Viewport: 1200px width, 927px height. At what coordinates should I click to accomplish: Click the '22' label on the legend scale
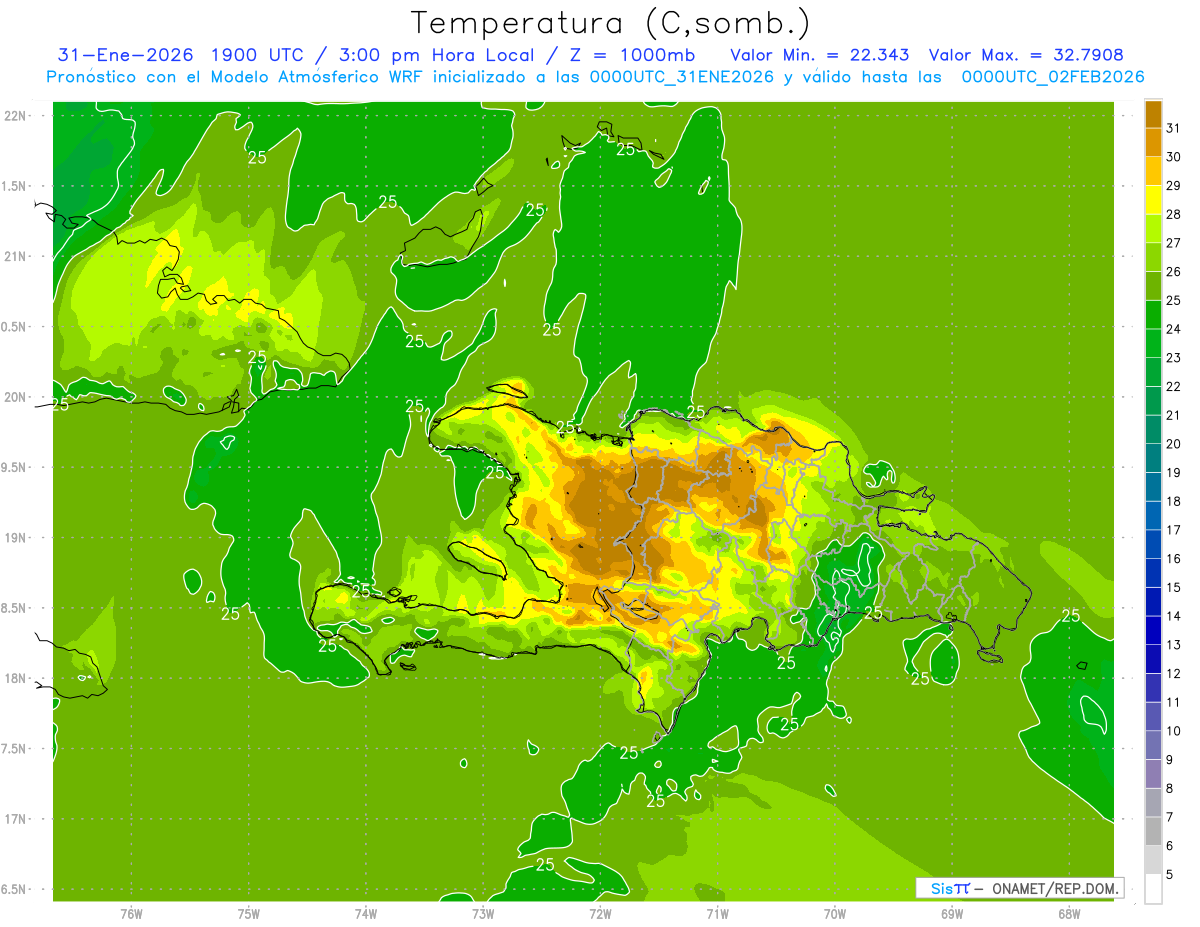click(1174, 386)
